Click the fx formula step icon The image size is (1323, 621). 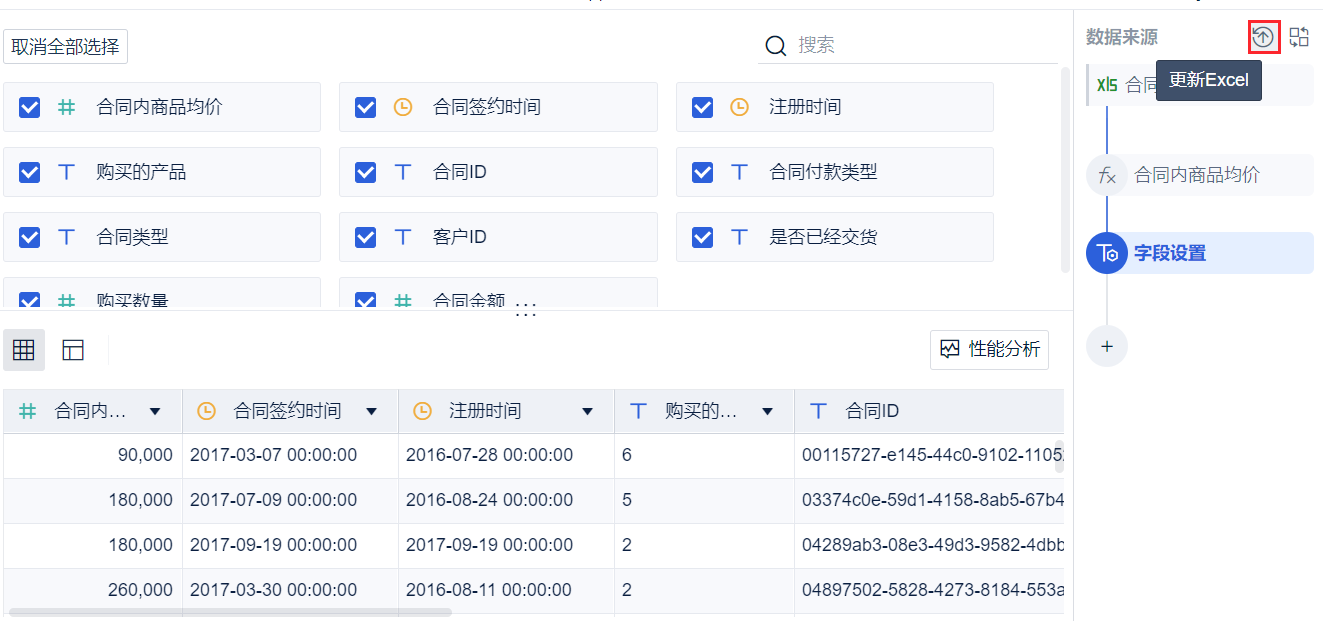pyautogui.click(x=1107, y=175)
